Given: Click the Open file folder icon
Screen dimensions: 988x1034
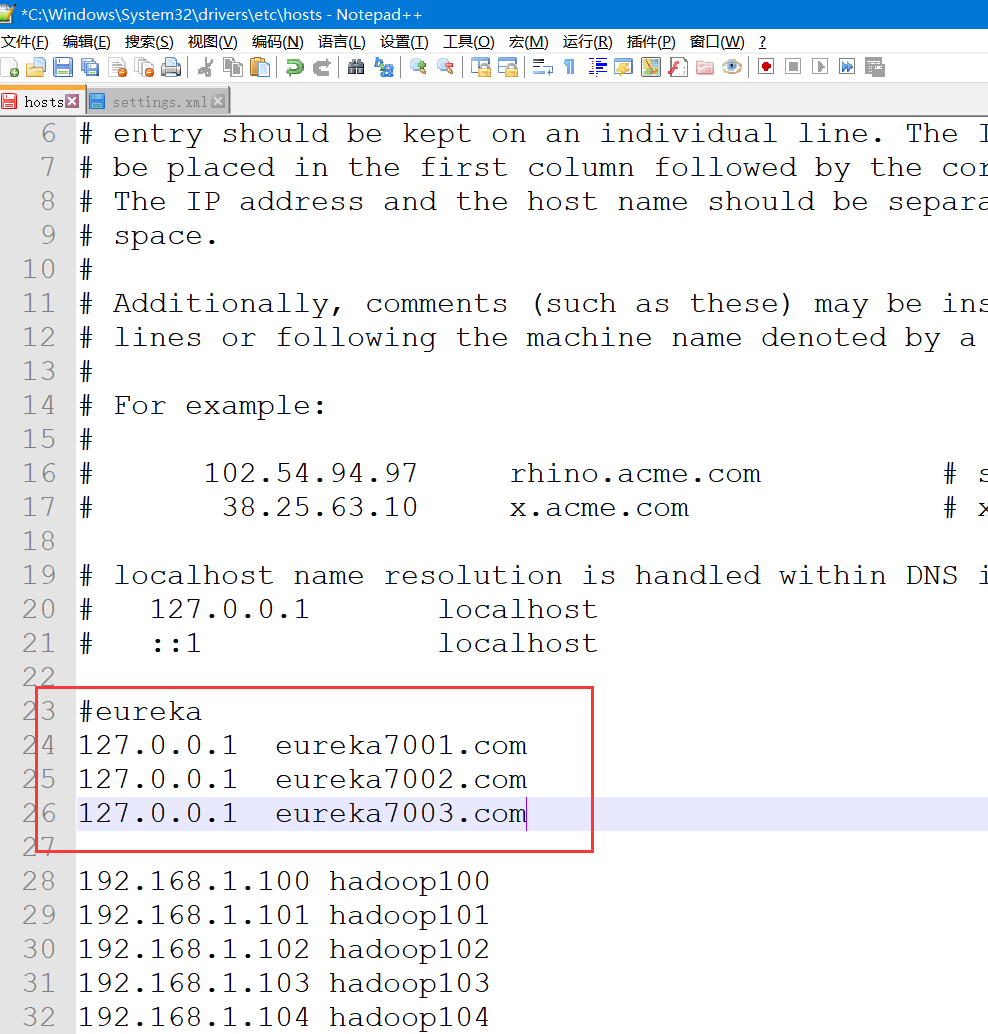Looking at the screenshot, I should (x=36, y=67).
